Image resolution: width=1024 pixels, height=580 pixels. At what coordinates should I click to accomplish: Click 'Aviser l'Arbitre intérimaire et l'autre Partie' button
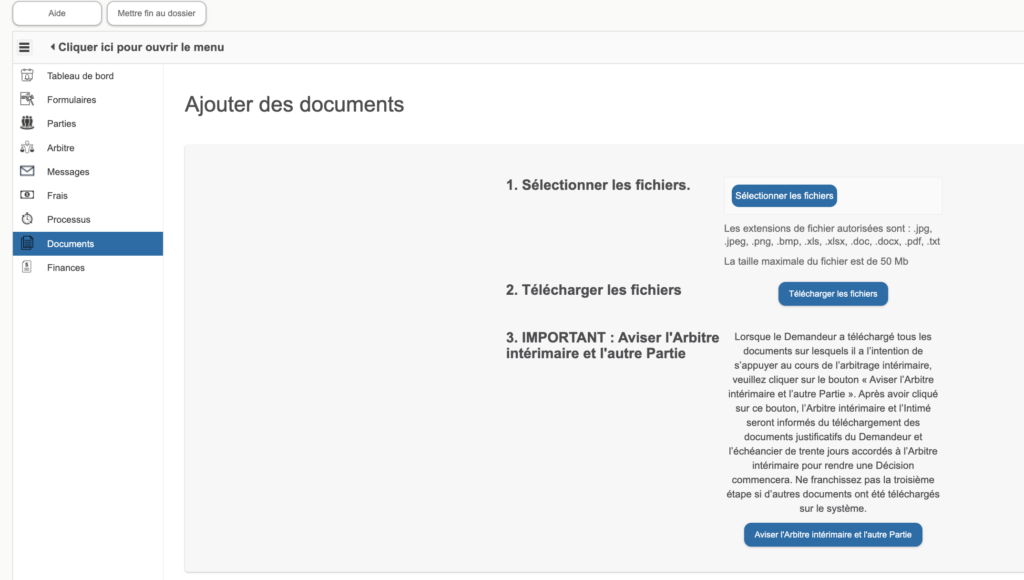[x=833, y=535]
